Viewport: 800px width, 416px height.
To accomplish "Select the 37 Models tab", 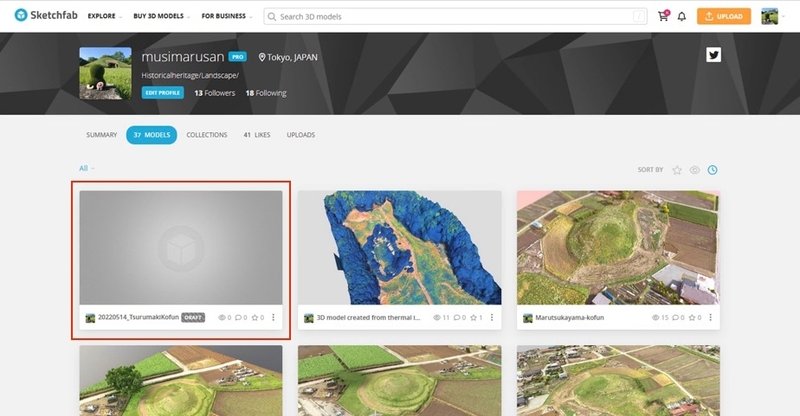I will tap(152, 135).
